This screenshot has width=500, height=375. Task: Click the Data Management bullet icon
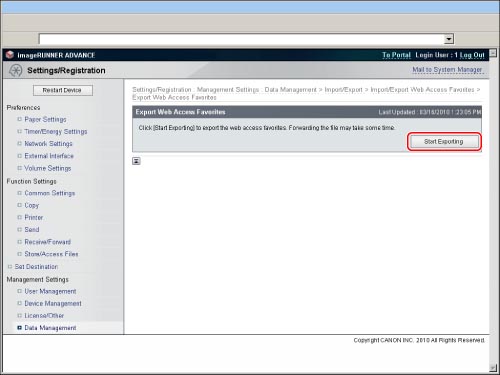[19, 328]
